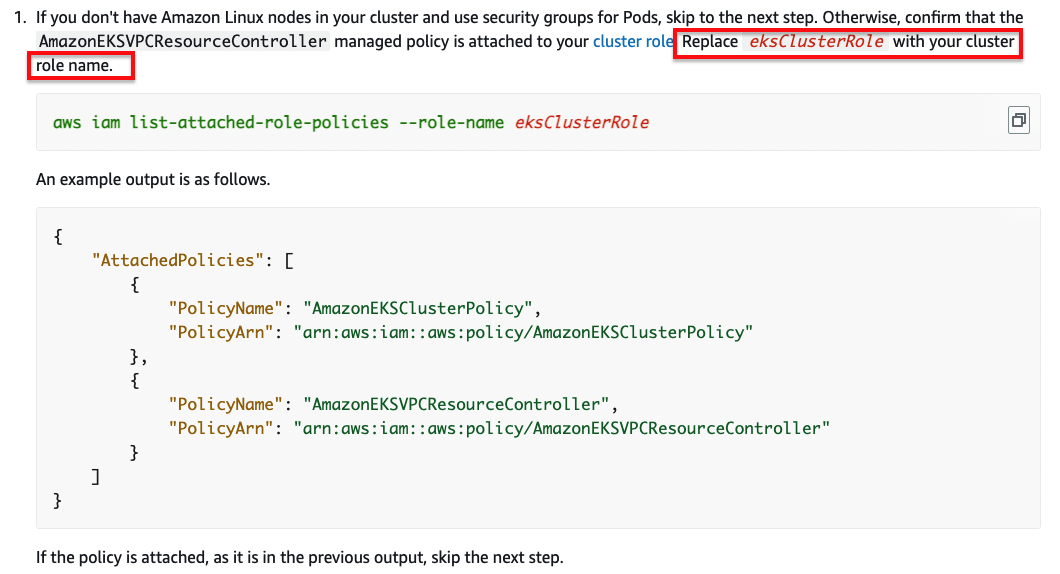Click the AmazonEKSClusterPolicy ARN string
The height and width of the screenshot is (574, 1060).
523,332
